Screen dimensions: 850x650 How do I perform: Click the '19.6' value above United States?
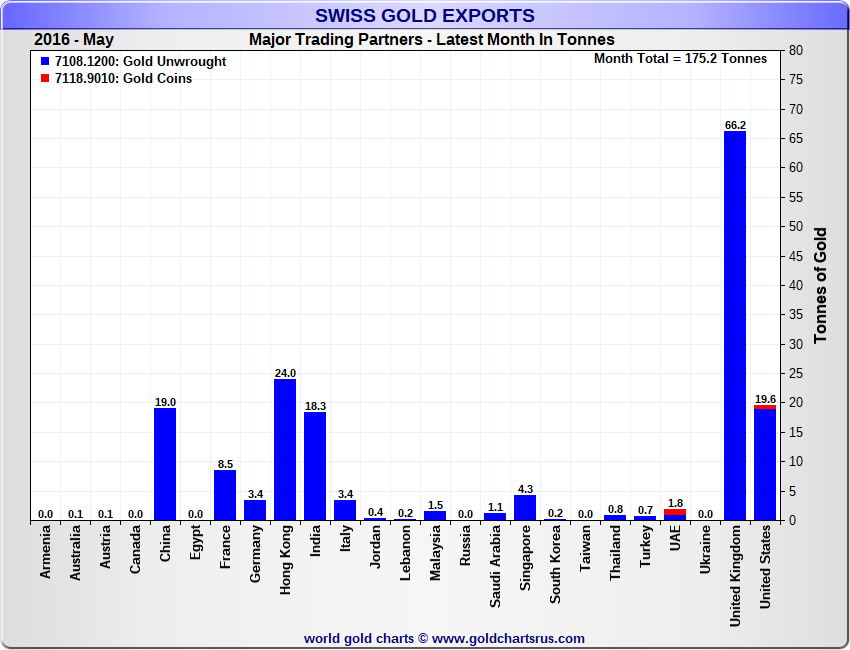click(765, 399)
